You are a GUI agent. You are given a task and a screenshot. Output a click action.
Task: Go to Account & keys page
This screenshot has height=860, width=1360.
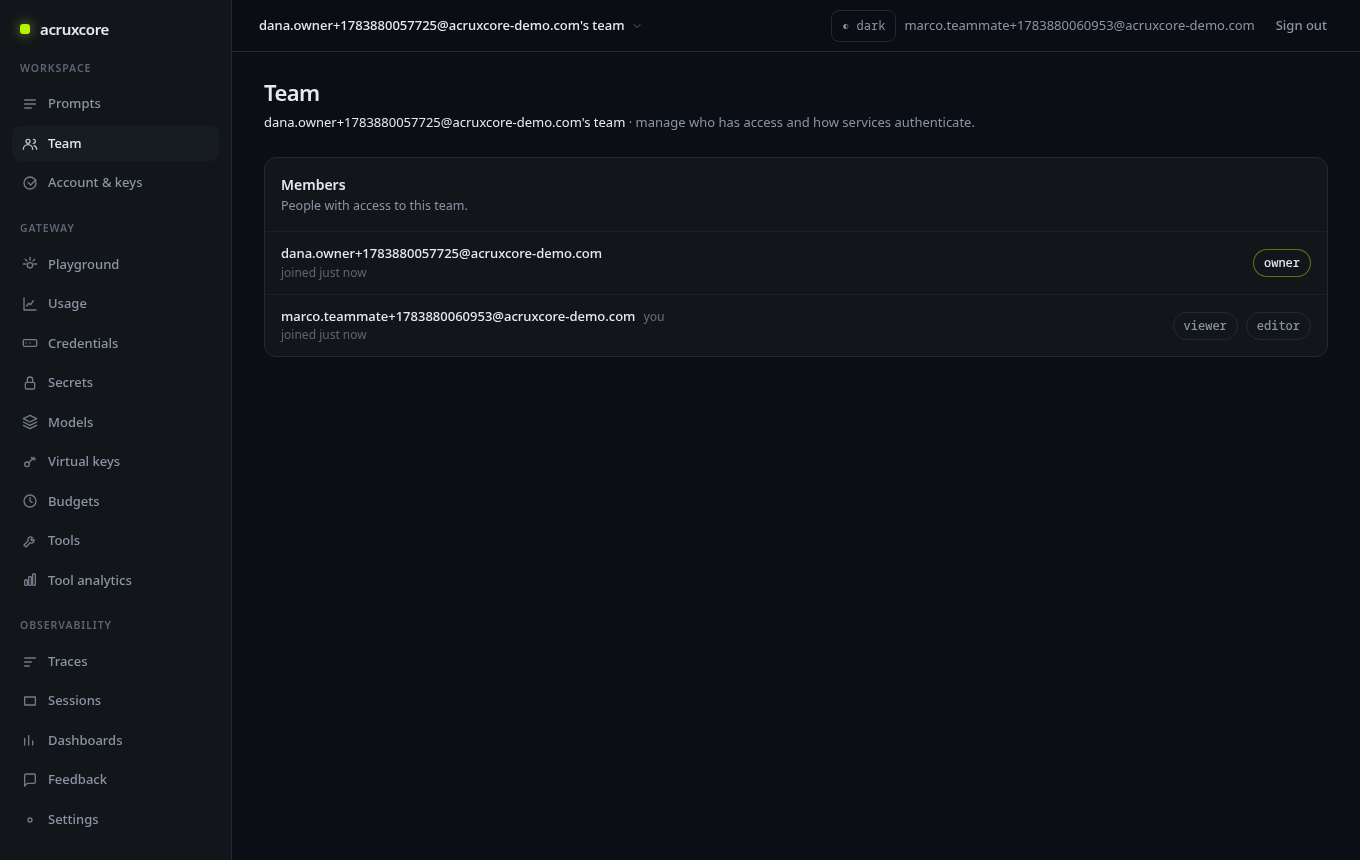click(116, 183)
